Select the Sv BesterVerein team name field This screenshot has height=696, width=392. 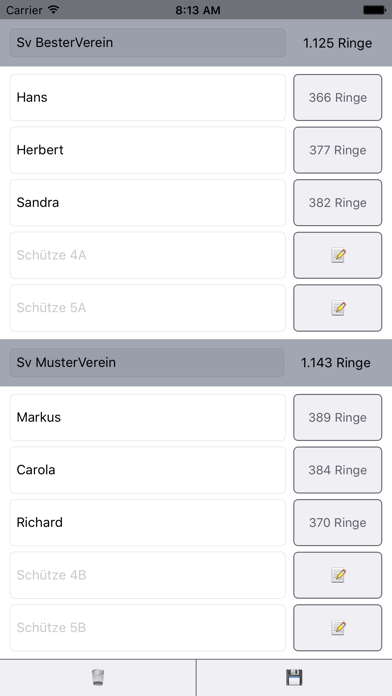click(147, 43)
